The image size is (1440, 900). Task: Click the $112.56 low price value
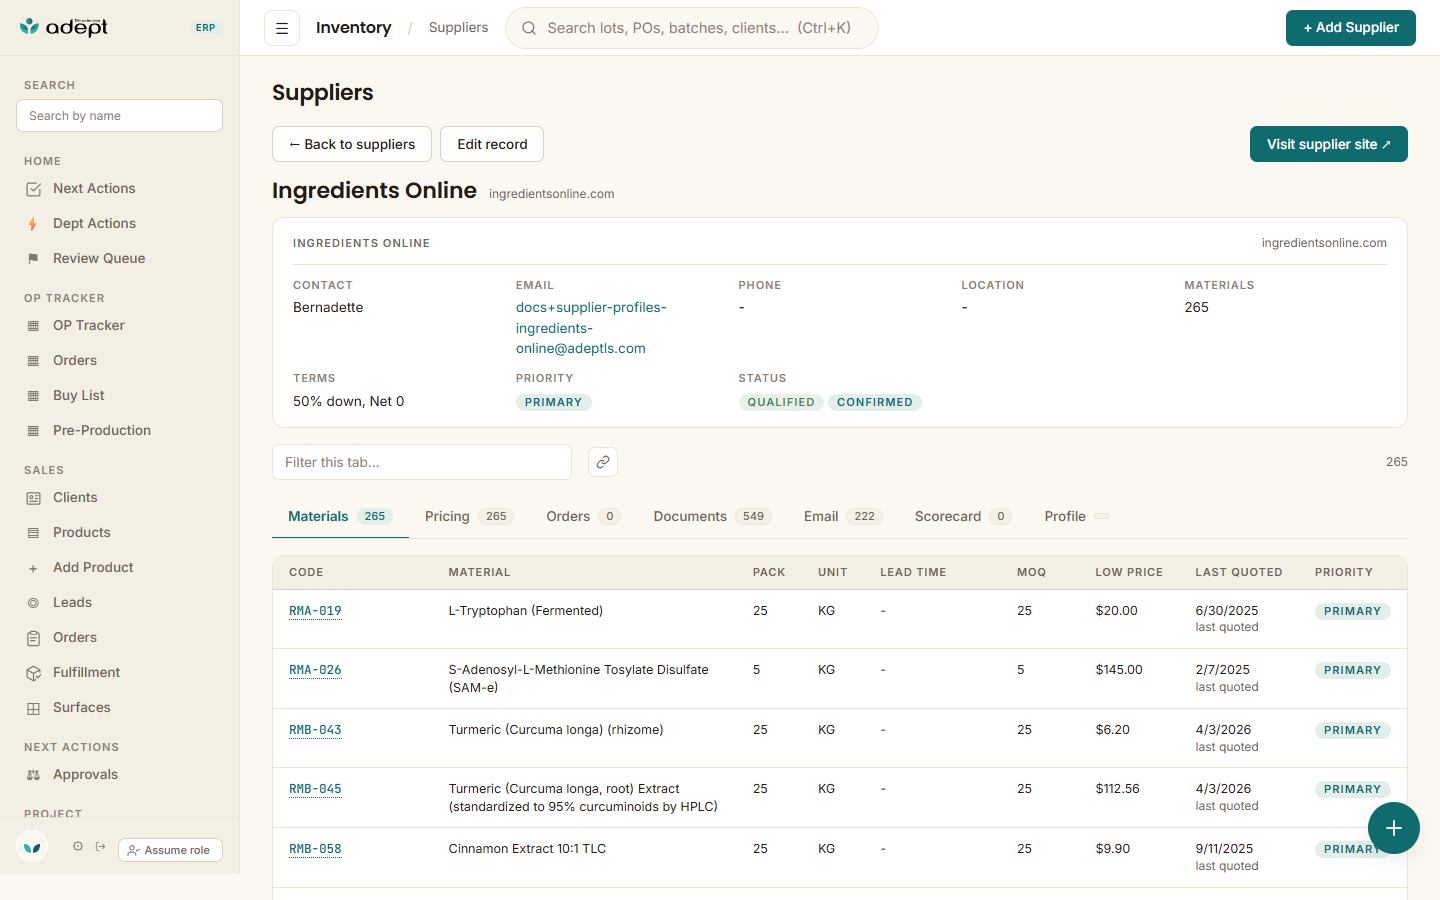point(1117,789)
